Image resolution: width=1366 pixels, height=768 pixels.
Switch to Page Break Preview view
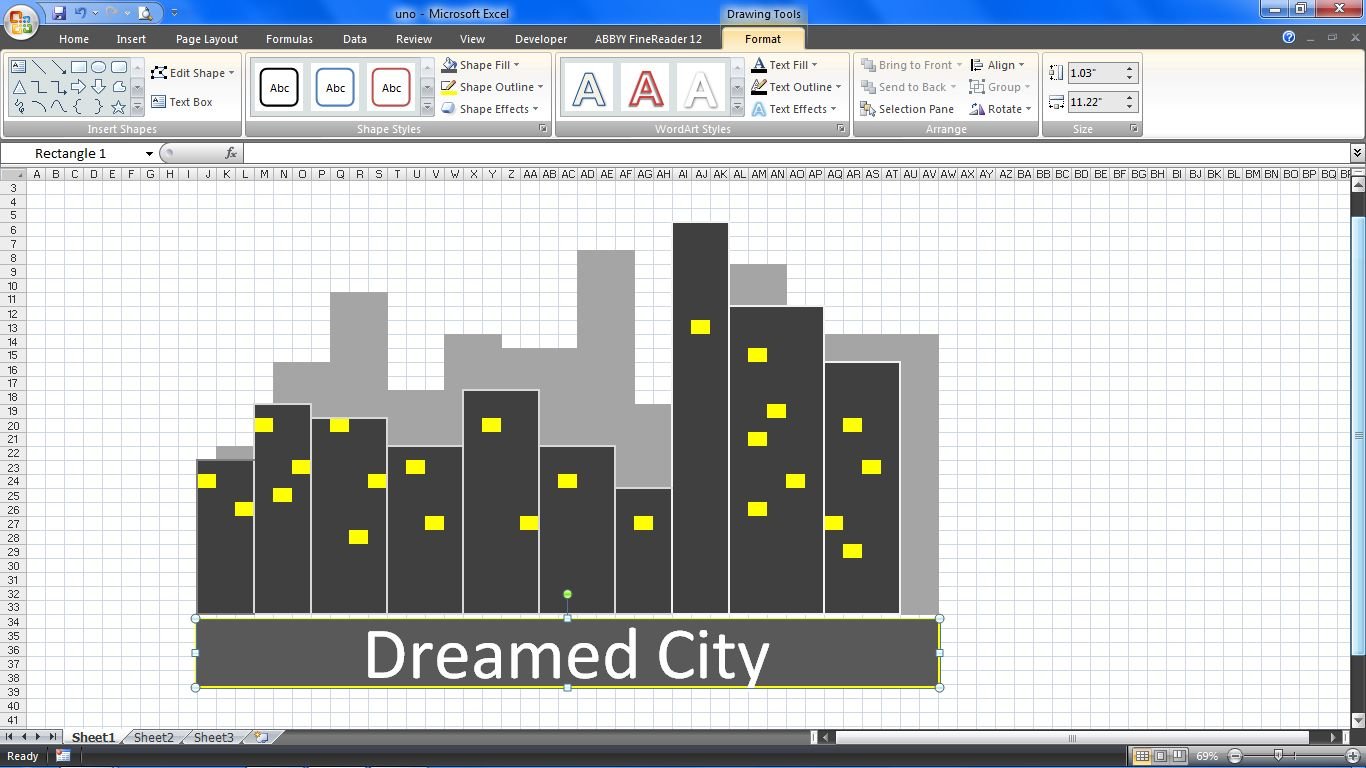pos(1180,756)
